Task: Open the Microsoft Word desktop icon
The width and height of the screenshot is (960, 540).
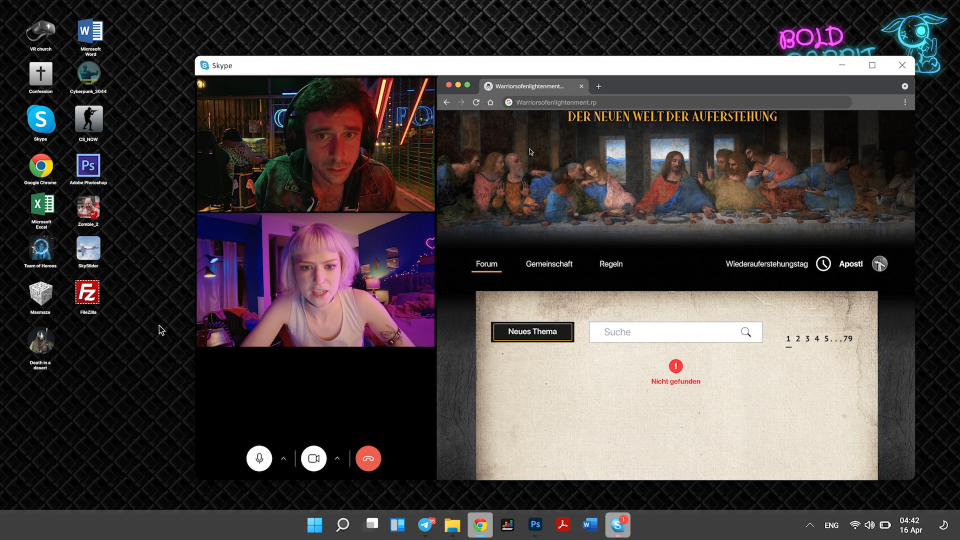Action: [90, 37]
